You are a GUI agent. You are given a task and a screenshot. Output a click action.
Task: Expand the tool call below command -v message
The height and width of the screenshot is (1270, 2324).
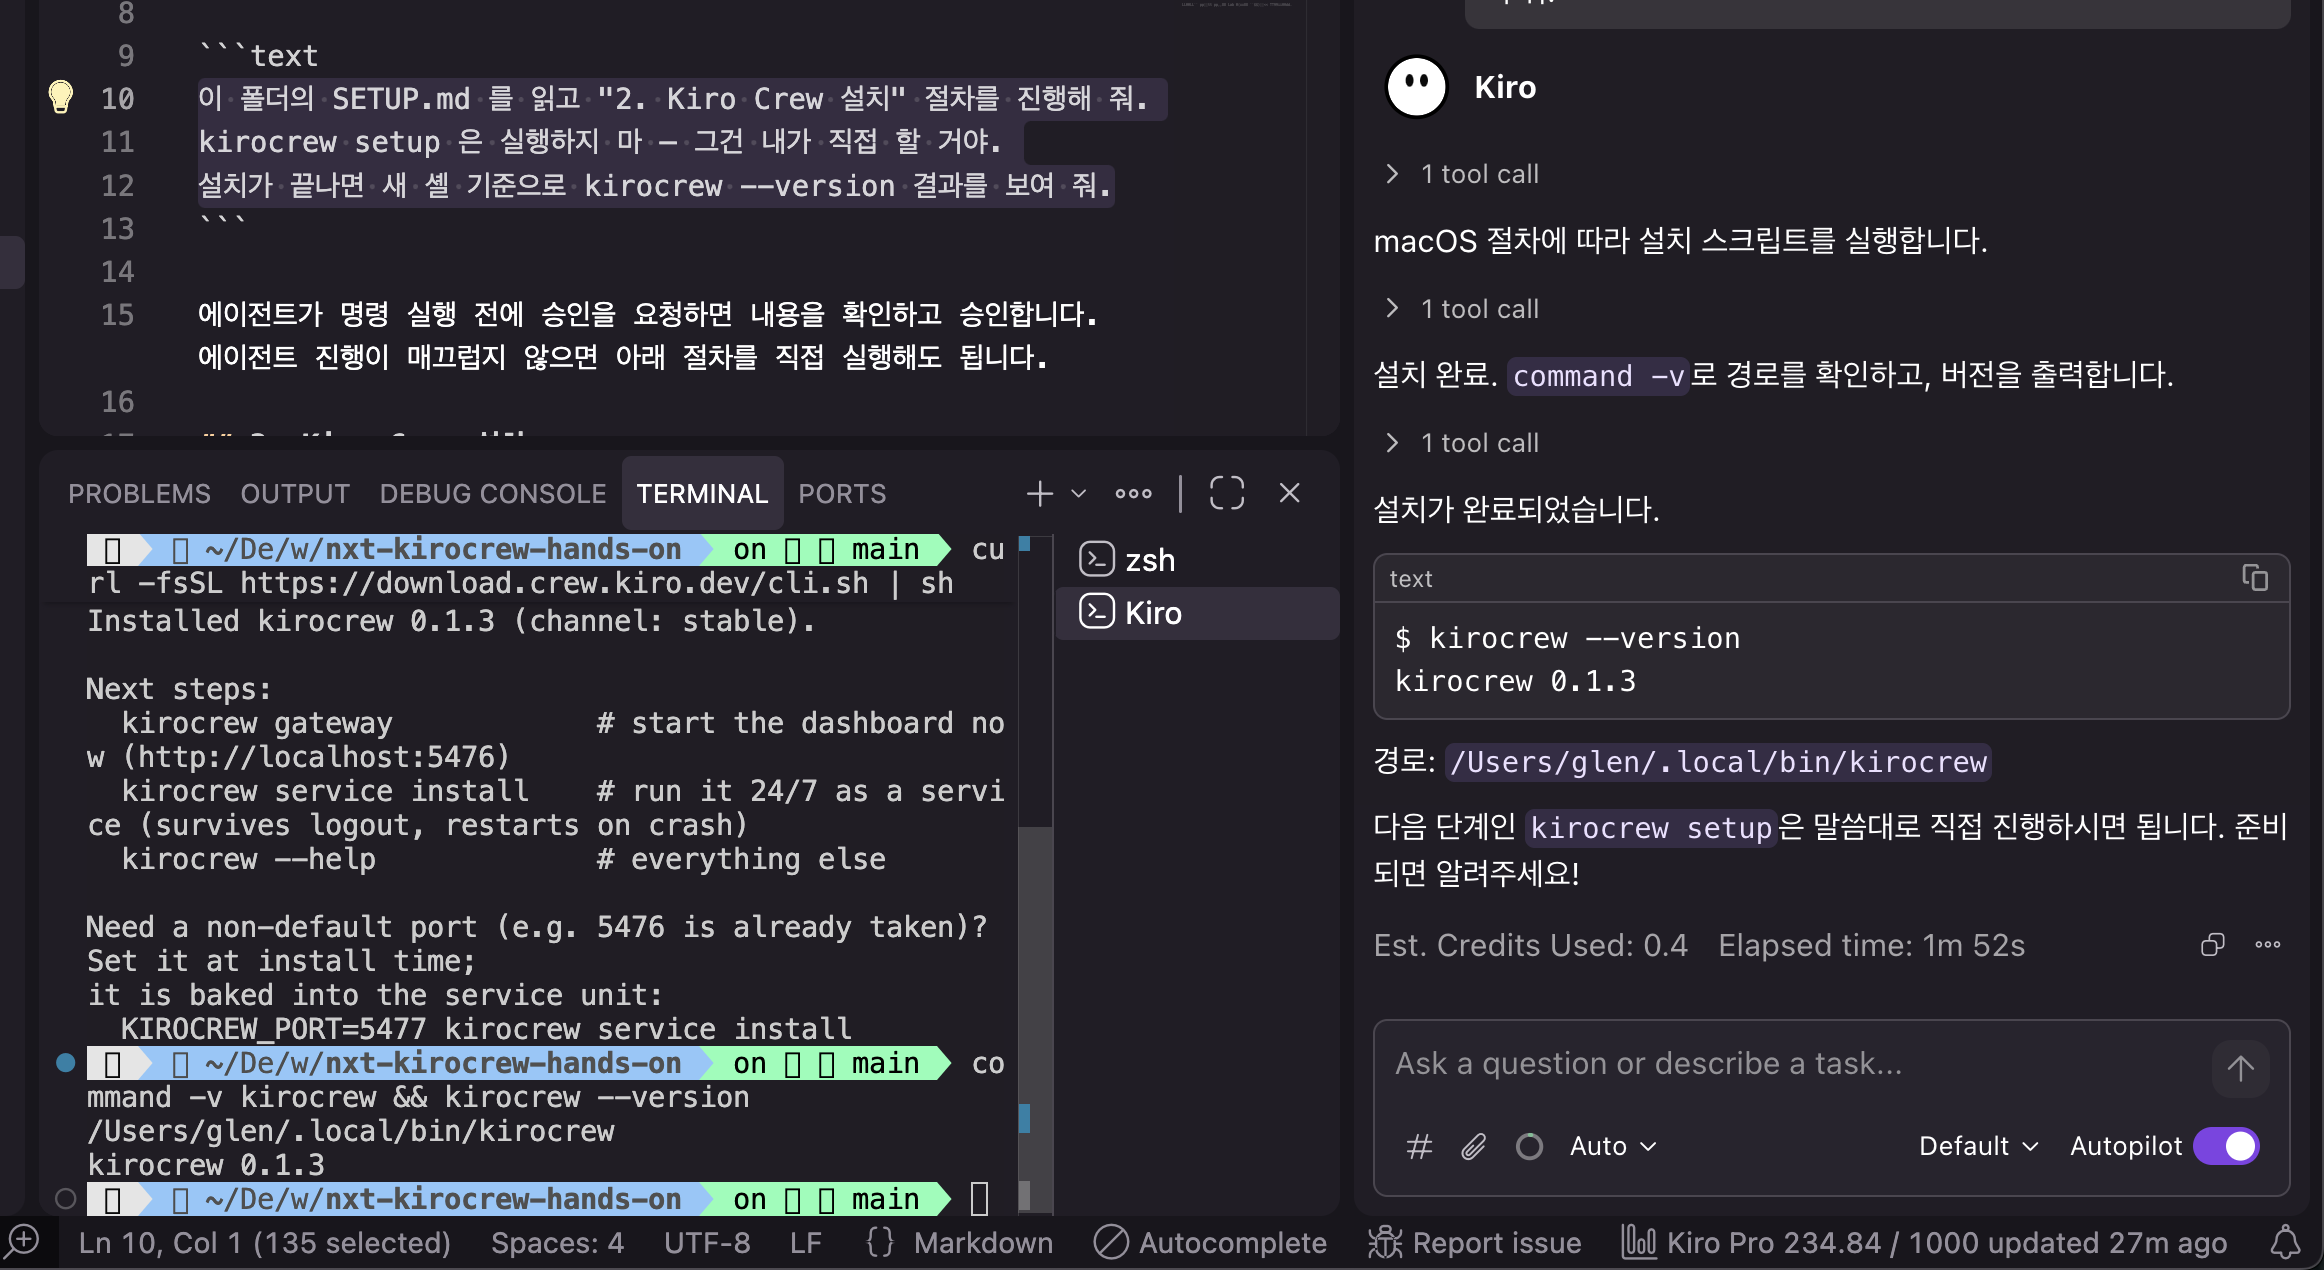tap(1463, 443)
